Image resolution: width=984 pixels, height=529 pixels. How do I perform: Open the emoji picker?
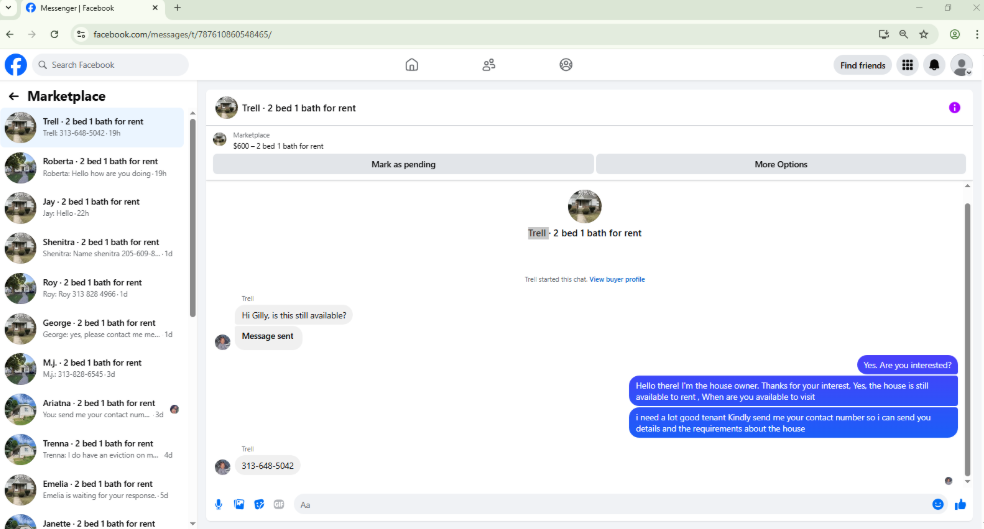[x=938, y=505]
